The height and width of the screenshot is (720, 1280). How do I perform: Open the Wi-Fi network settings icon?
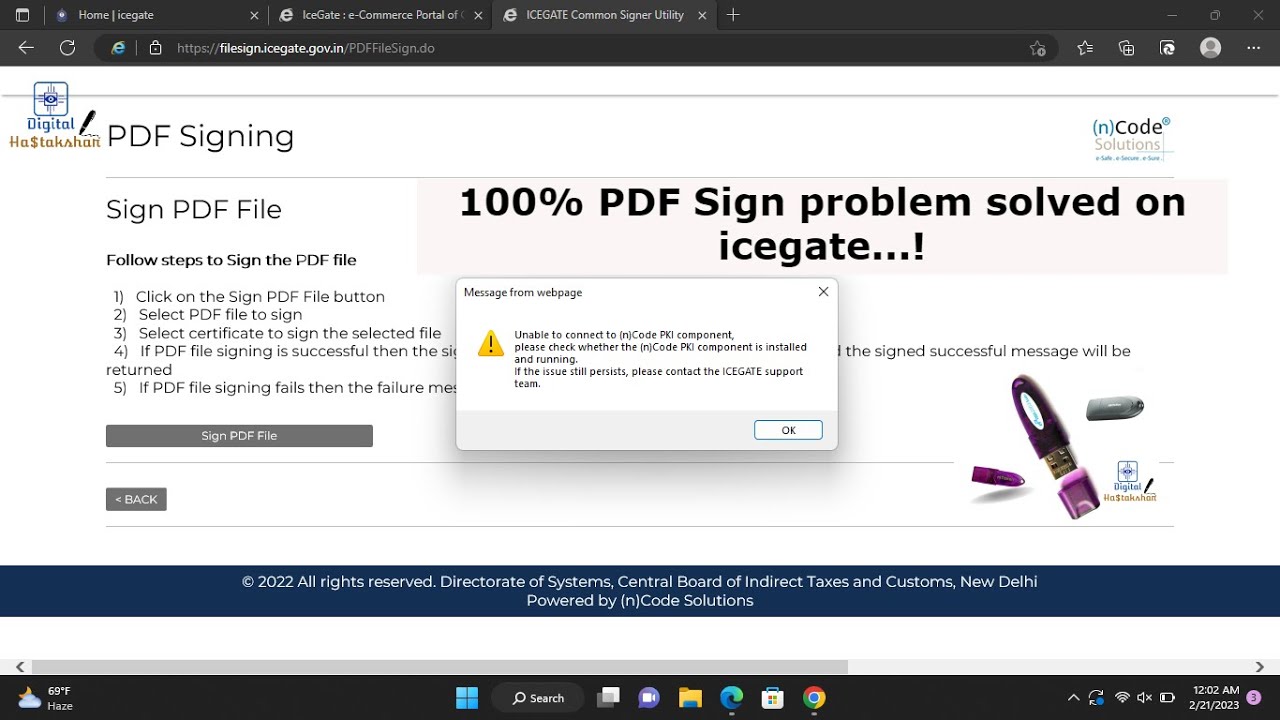pyautogui.click(x=1122, y=698)
